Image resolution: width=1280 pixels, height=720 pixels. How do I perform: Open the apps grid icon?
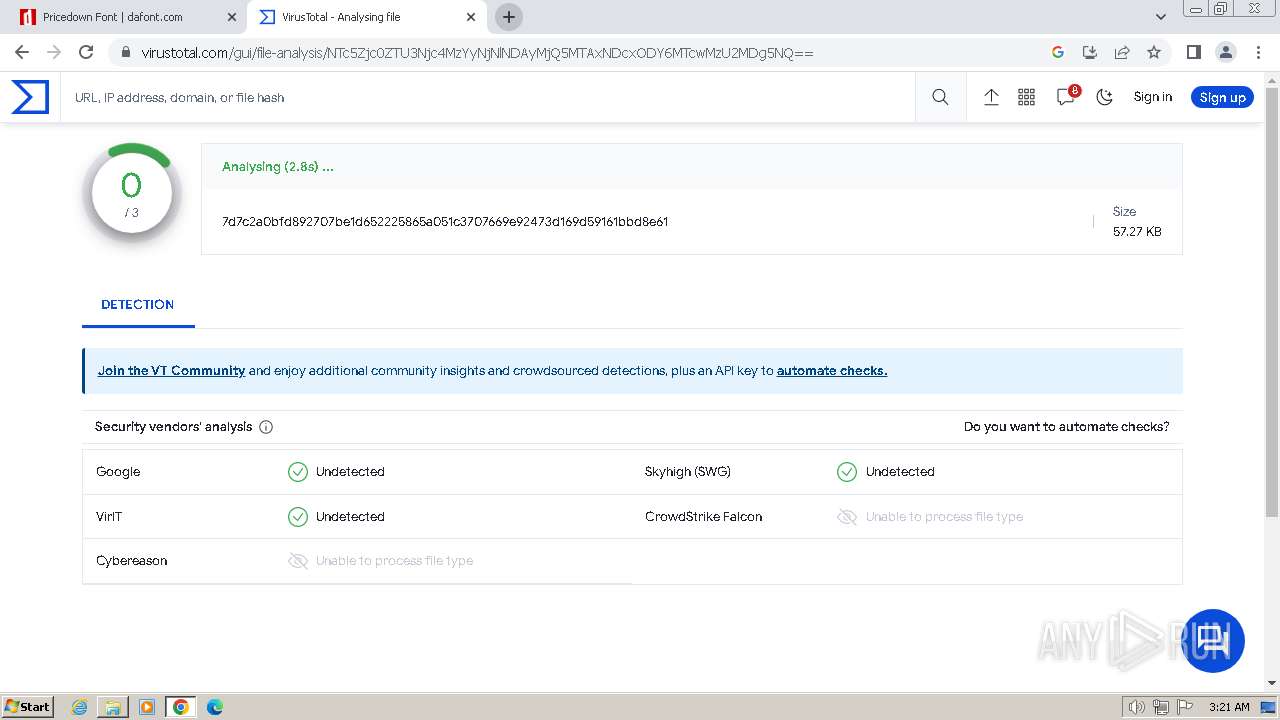coord(1026,97)
